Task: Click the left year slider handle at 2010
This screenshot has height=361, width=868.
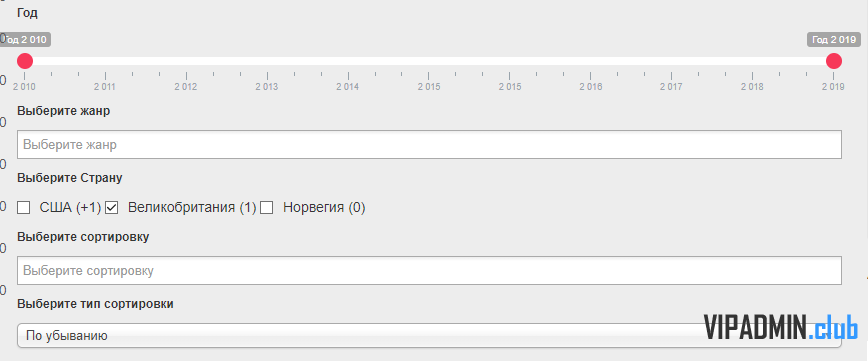Action: [24, 61]
